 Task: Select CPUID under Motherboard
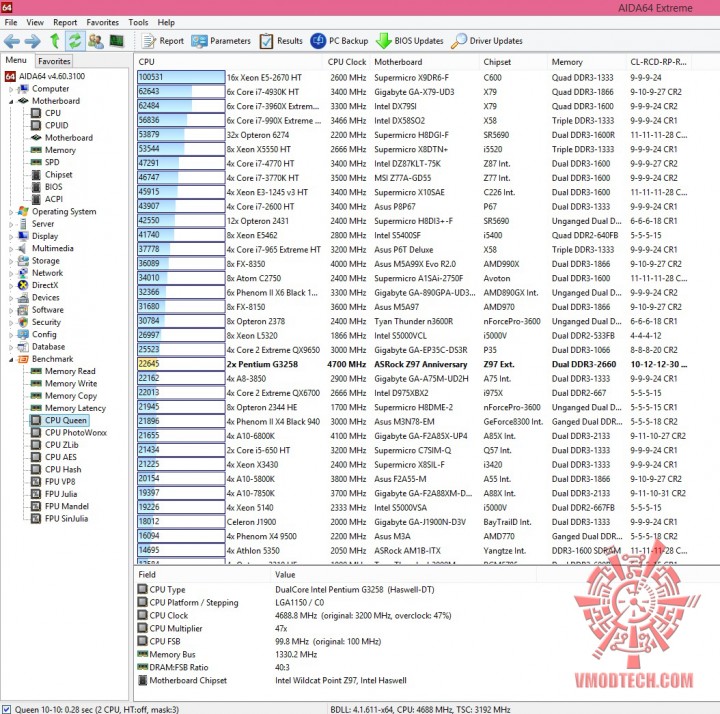(x=56, y=125)
